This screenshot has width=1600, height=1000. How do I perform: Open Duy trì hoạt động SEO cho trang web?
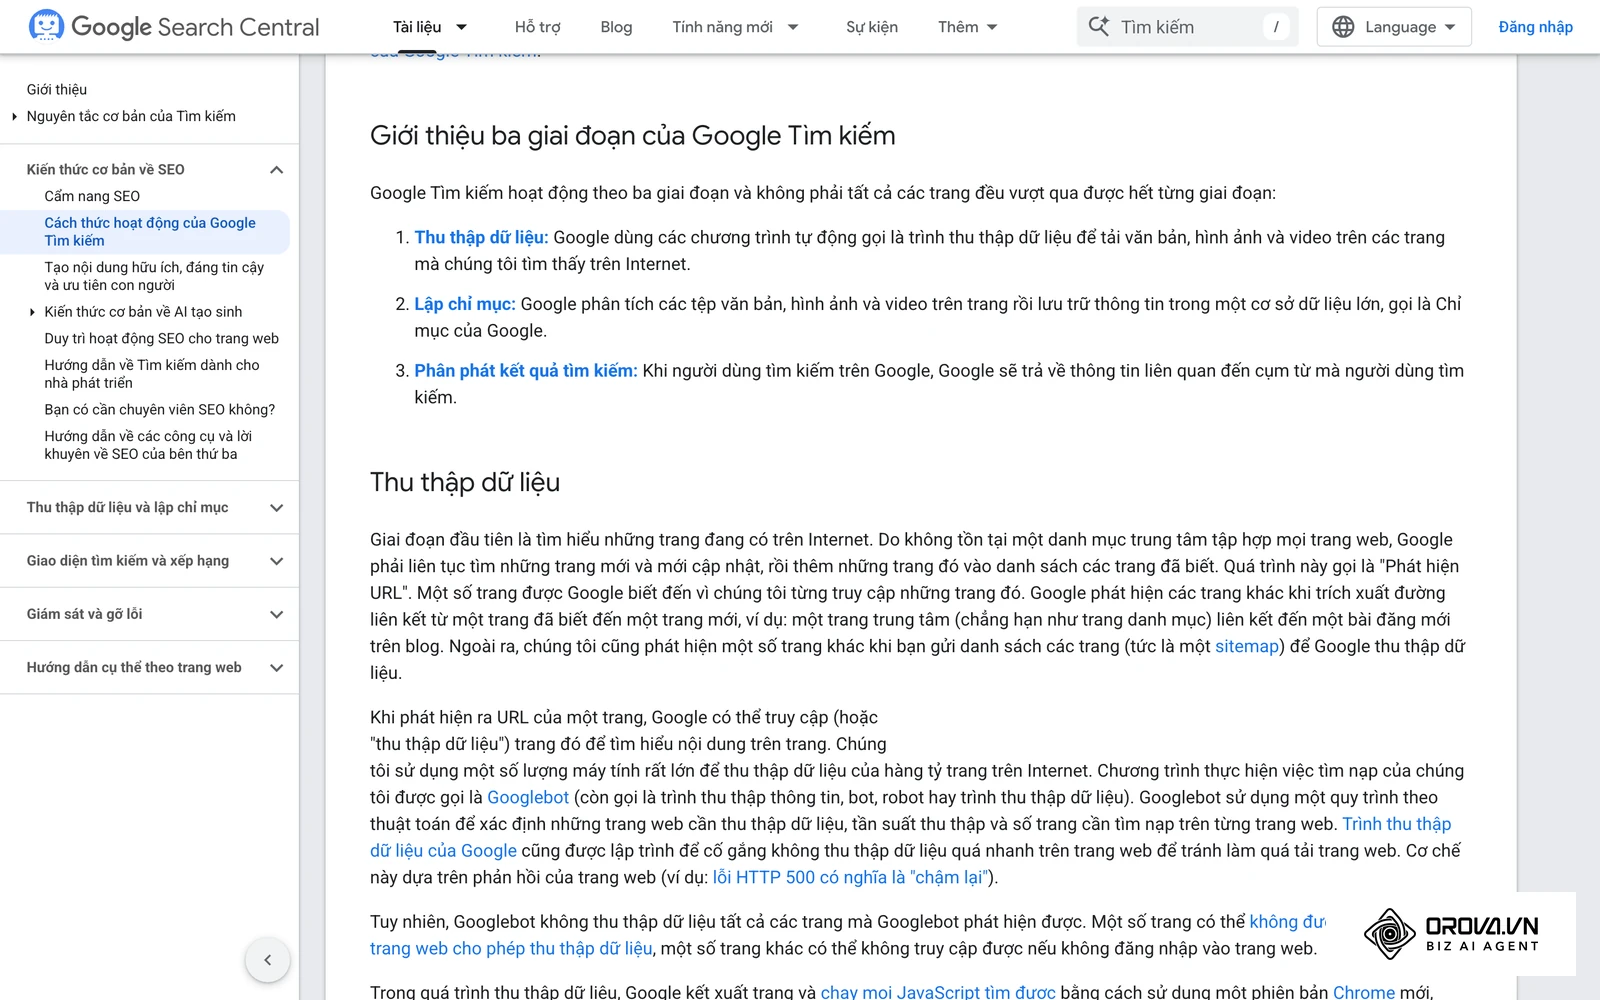(161, 338)
